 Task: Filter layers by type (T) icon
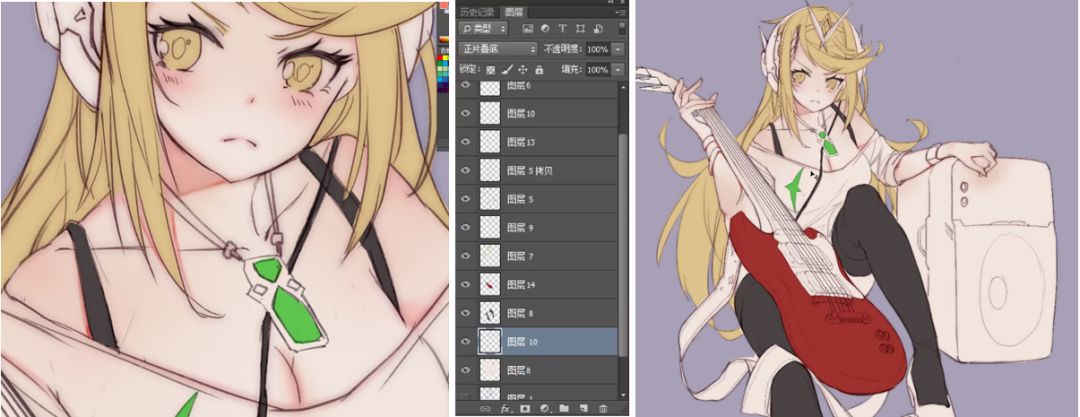[562, 29]
